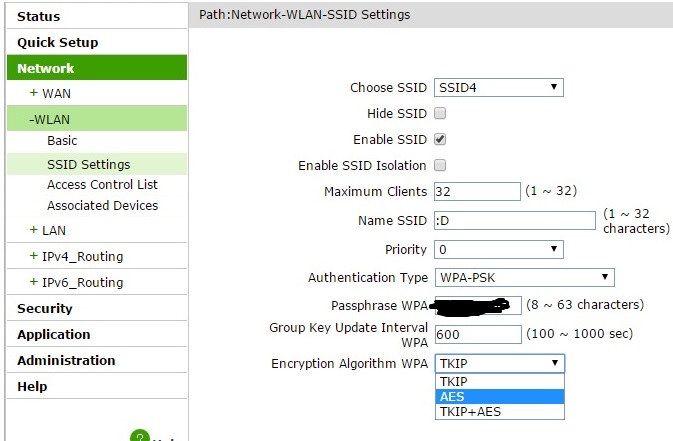The image size is (673, 441).
Task: Open the Security menu section
Action: [45, 308]
